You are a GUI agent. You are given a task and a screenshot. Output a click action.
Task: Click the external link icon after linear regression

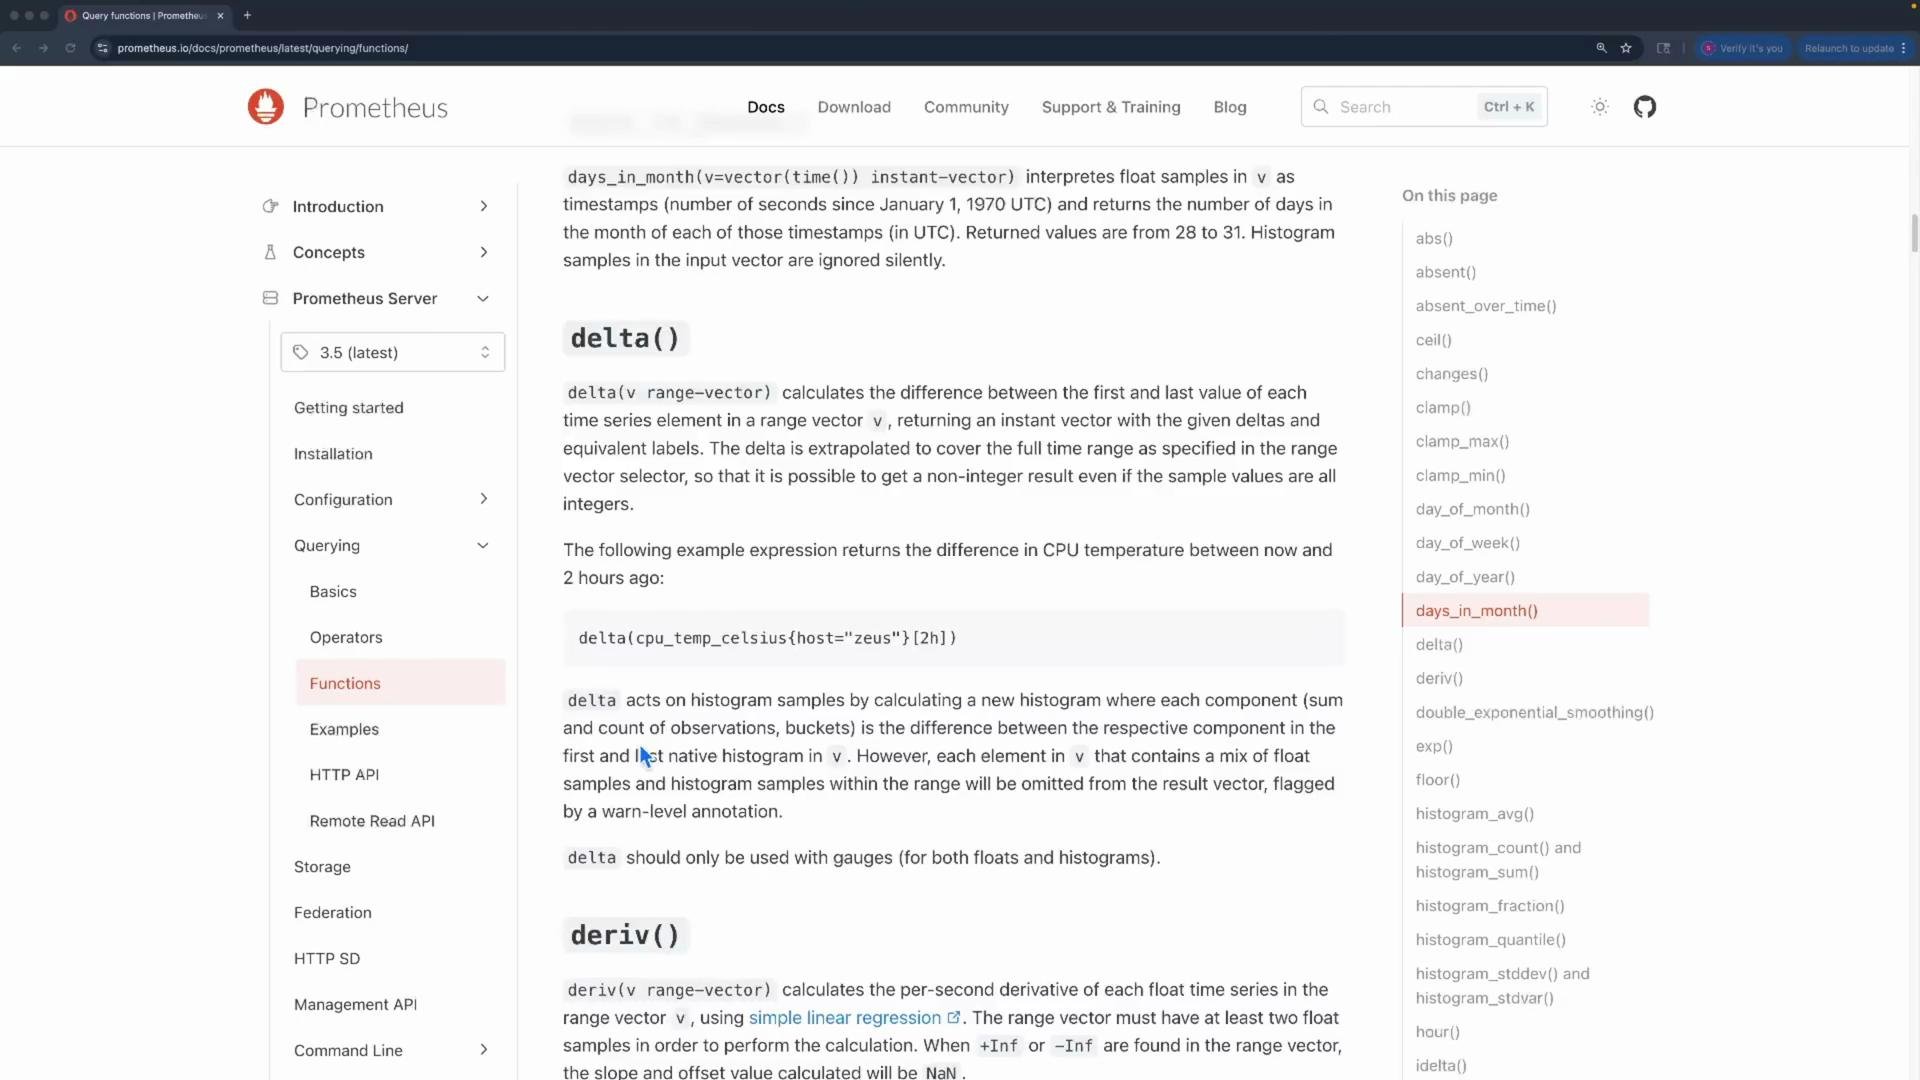[x=953, y=1017]
